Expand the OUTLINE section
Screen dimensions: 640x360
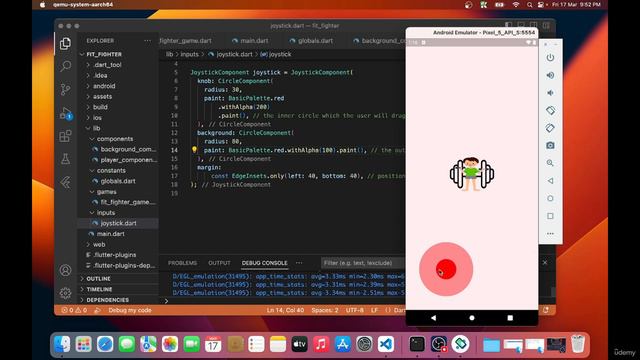pos(98,278)
